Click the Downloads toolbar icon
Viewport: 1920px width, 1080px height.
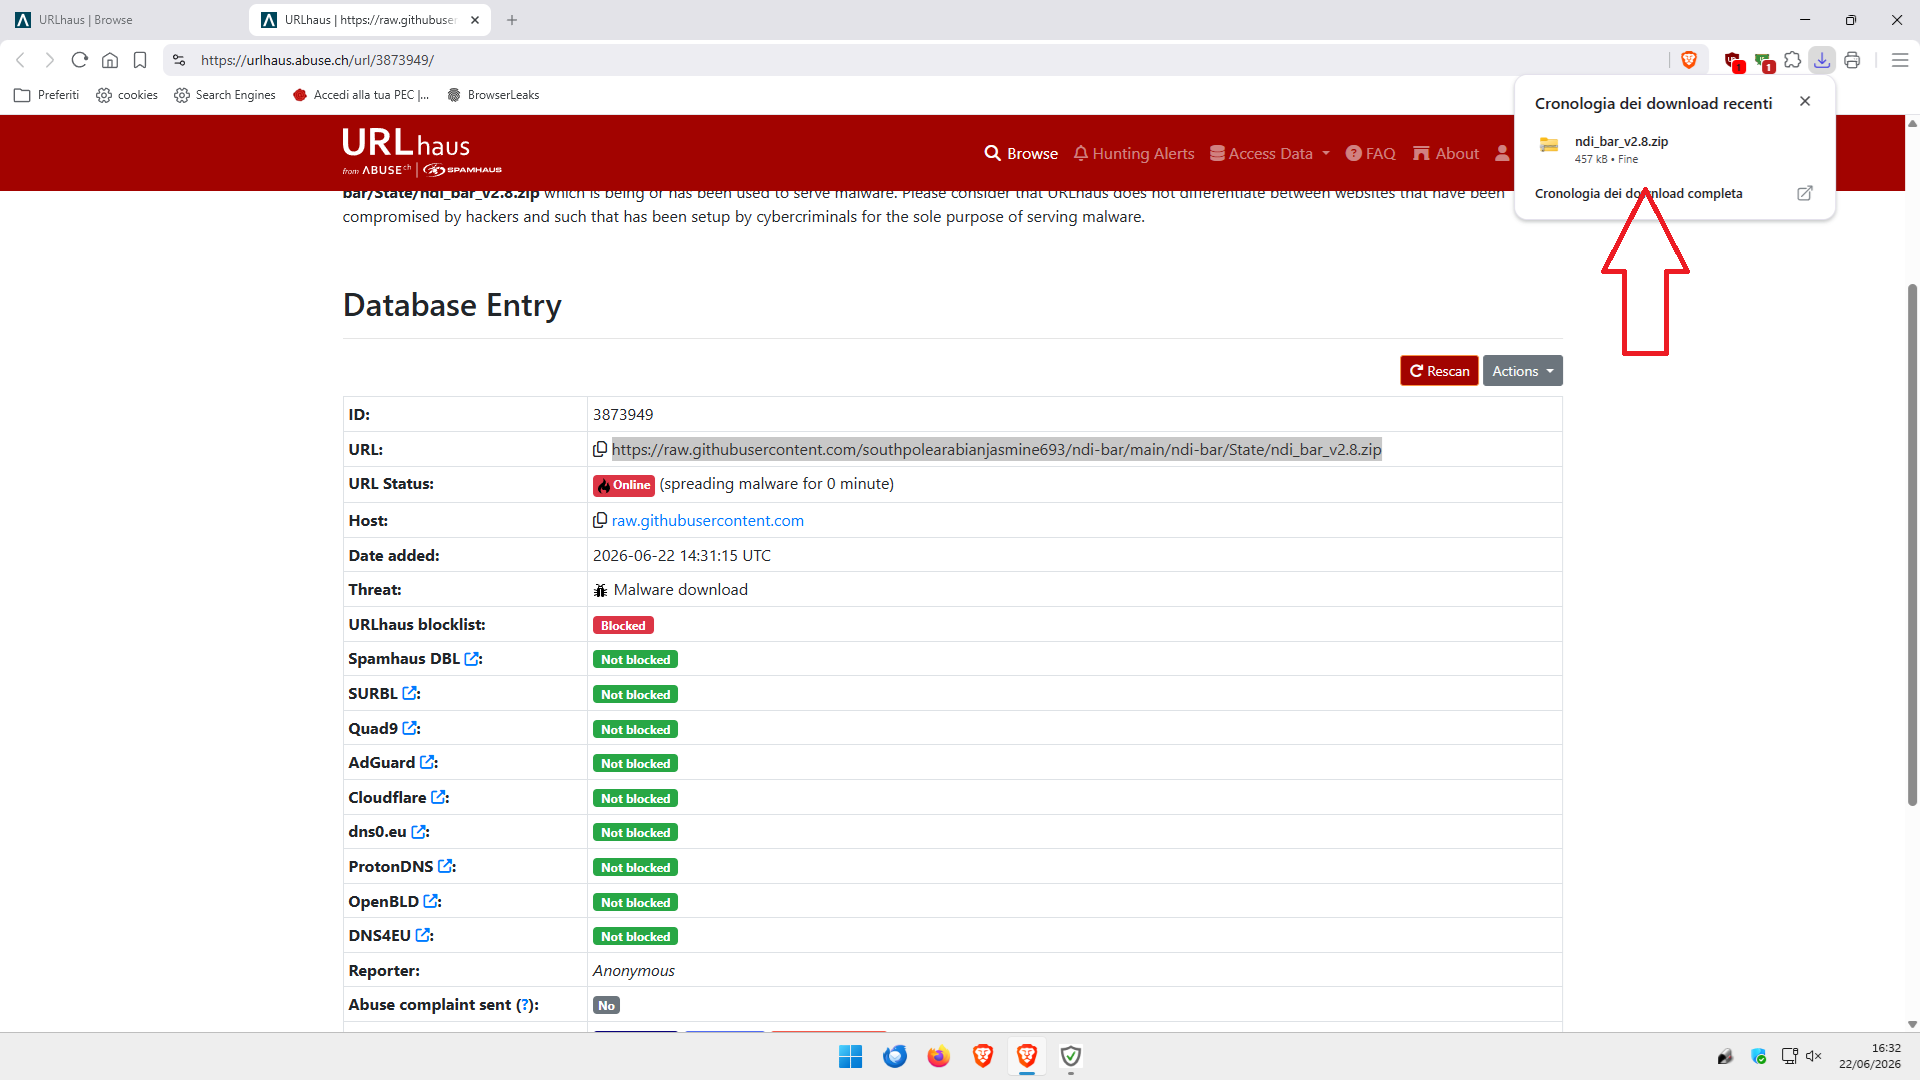coord(1822,60)
